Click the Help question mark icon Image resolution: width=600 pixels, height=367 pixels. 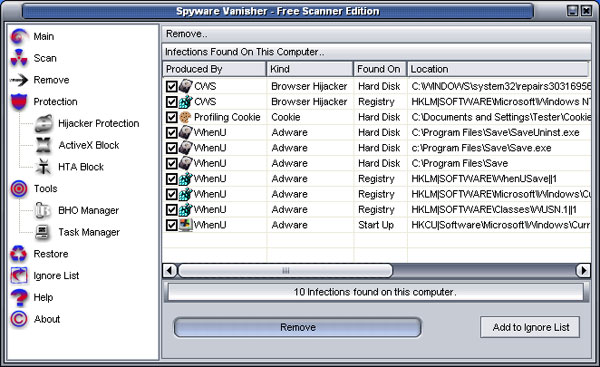pos(19,297)
